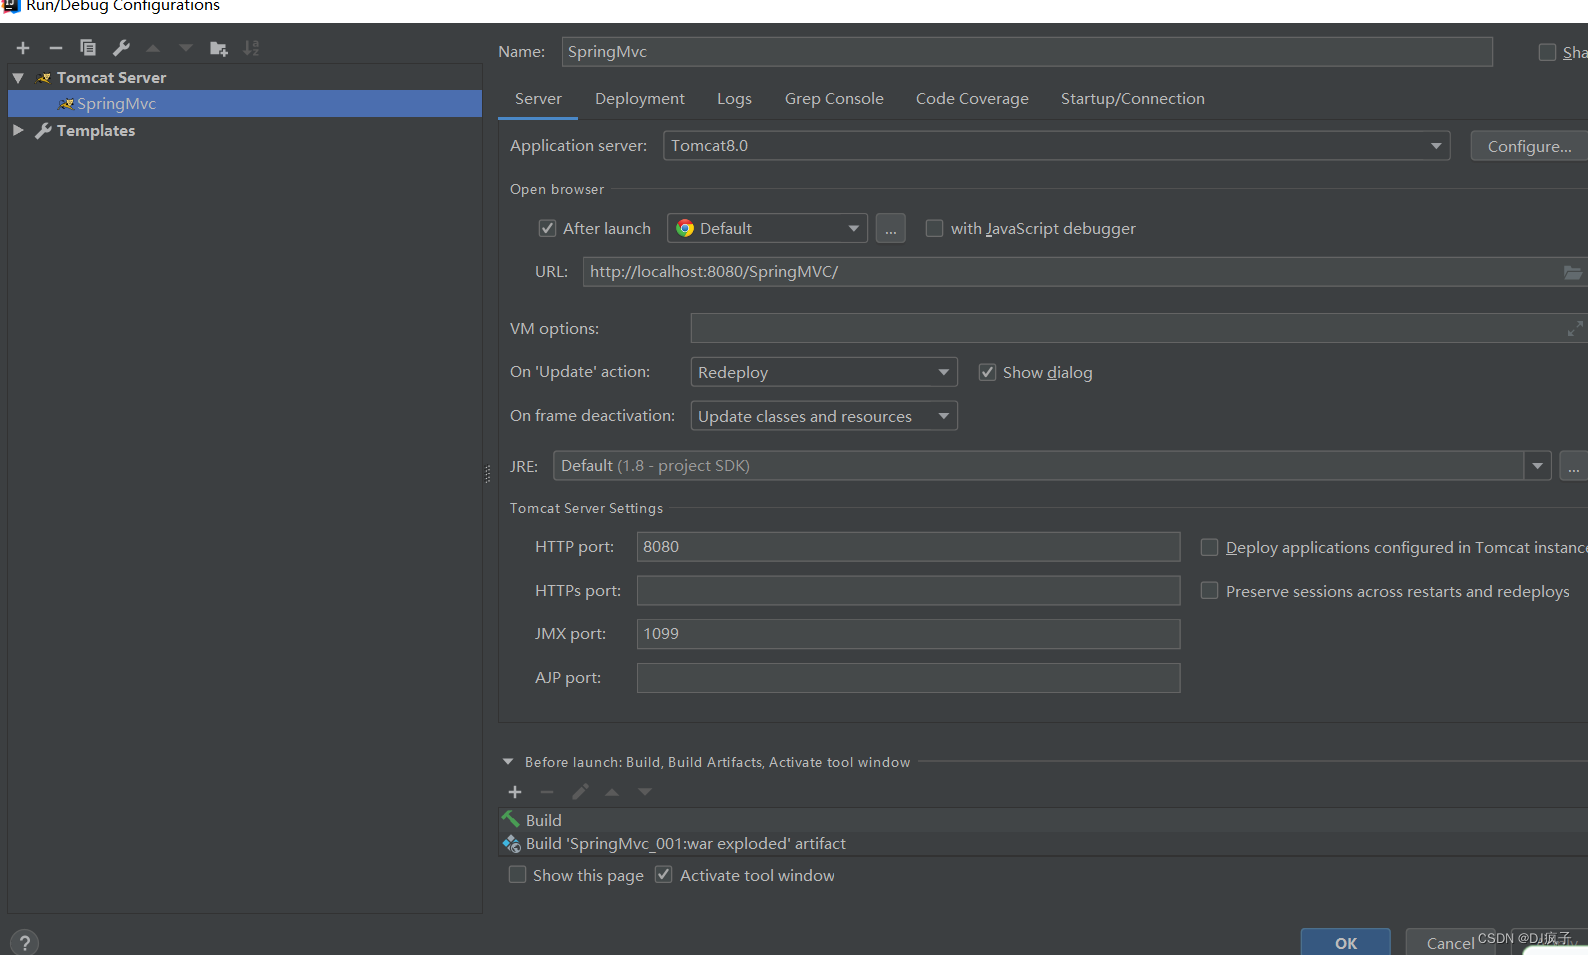
Task: Enable Deploy applications configured in Tomcat instance
Action: [1209, 547]
